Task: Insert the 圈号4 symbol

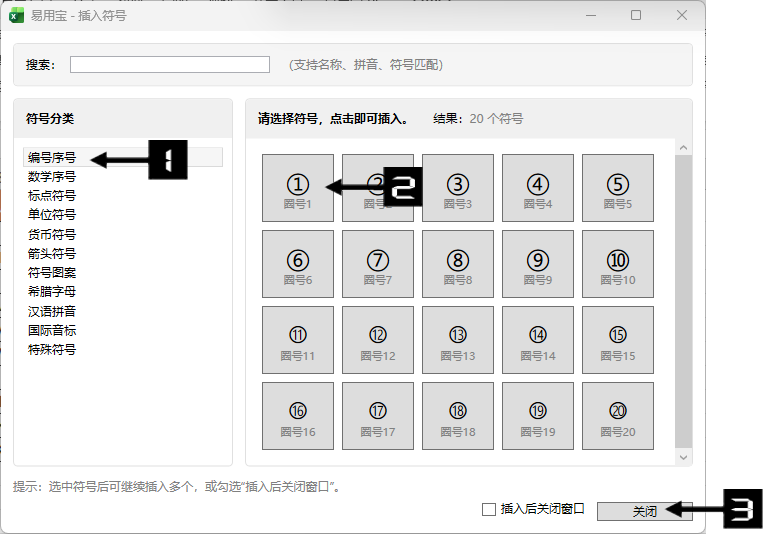Action: (x=537, y=190)
